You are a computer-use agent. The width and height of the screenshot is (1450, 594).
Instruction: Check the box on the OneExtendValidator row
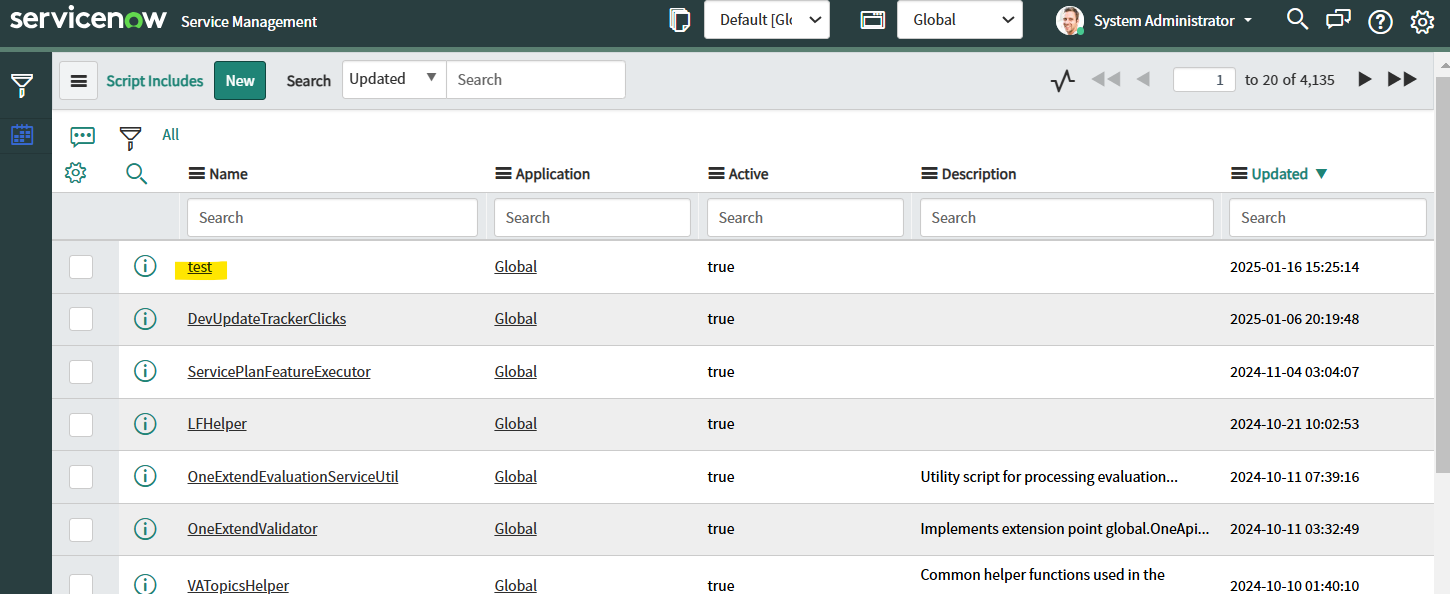point(81,529)
